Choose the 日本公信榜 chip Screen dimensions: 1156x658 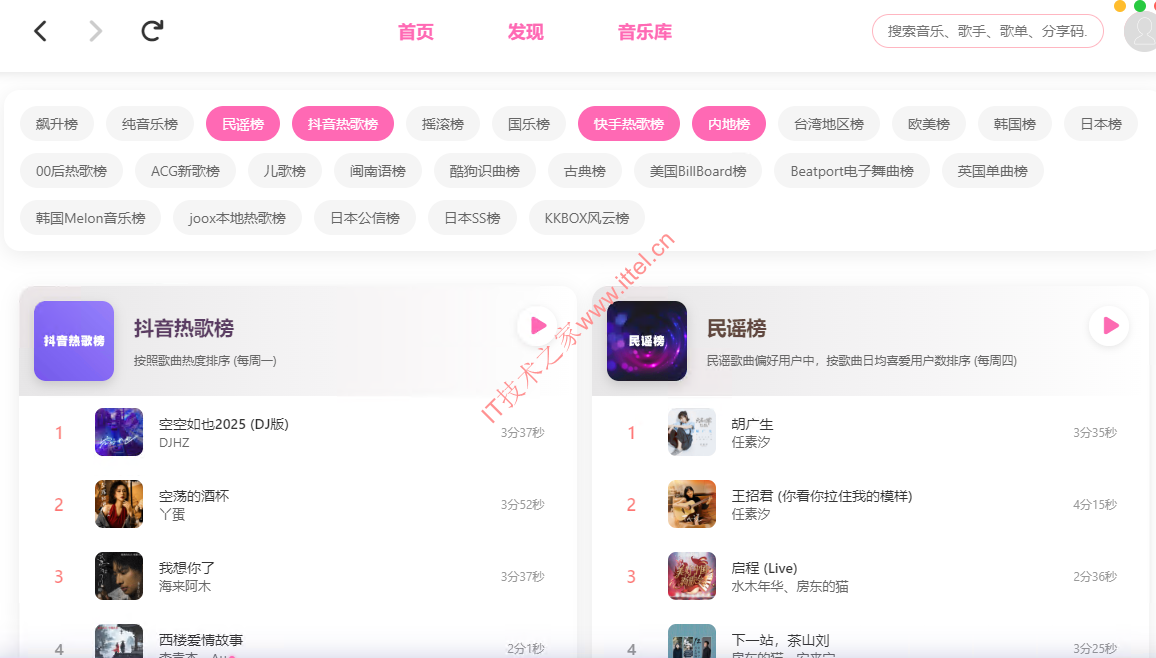[365, 218]
